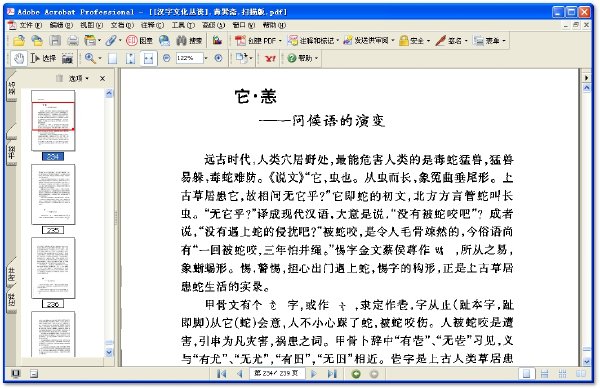The image size is (600, 389).
Task: Switch to Facing pages layout
Action: pos(581,374)
